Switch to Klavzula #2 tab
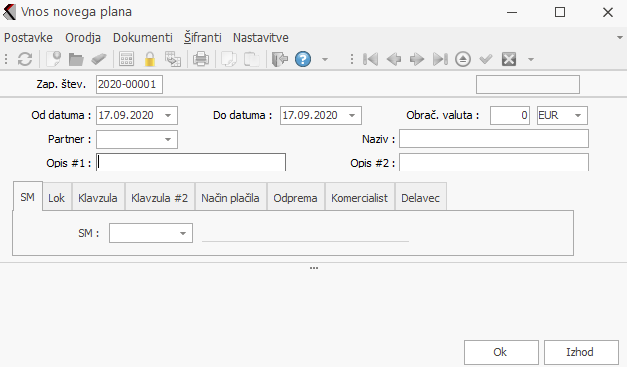The width and height of the screenshot is (627, 367). (x=160, y=198)
